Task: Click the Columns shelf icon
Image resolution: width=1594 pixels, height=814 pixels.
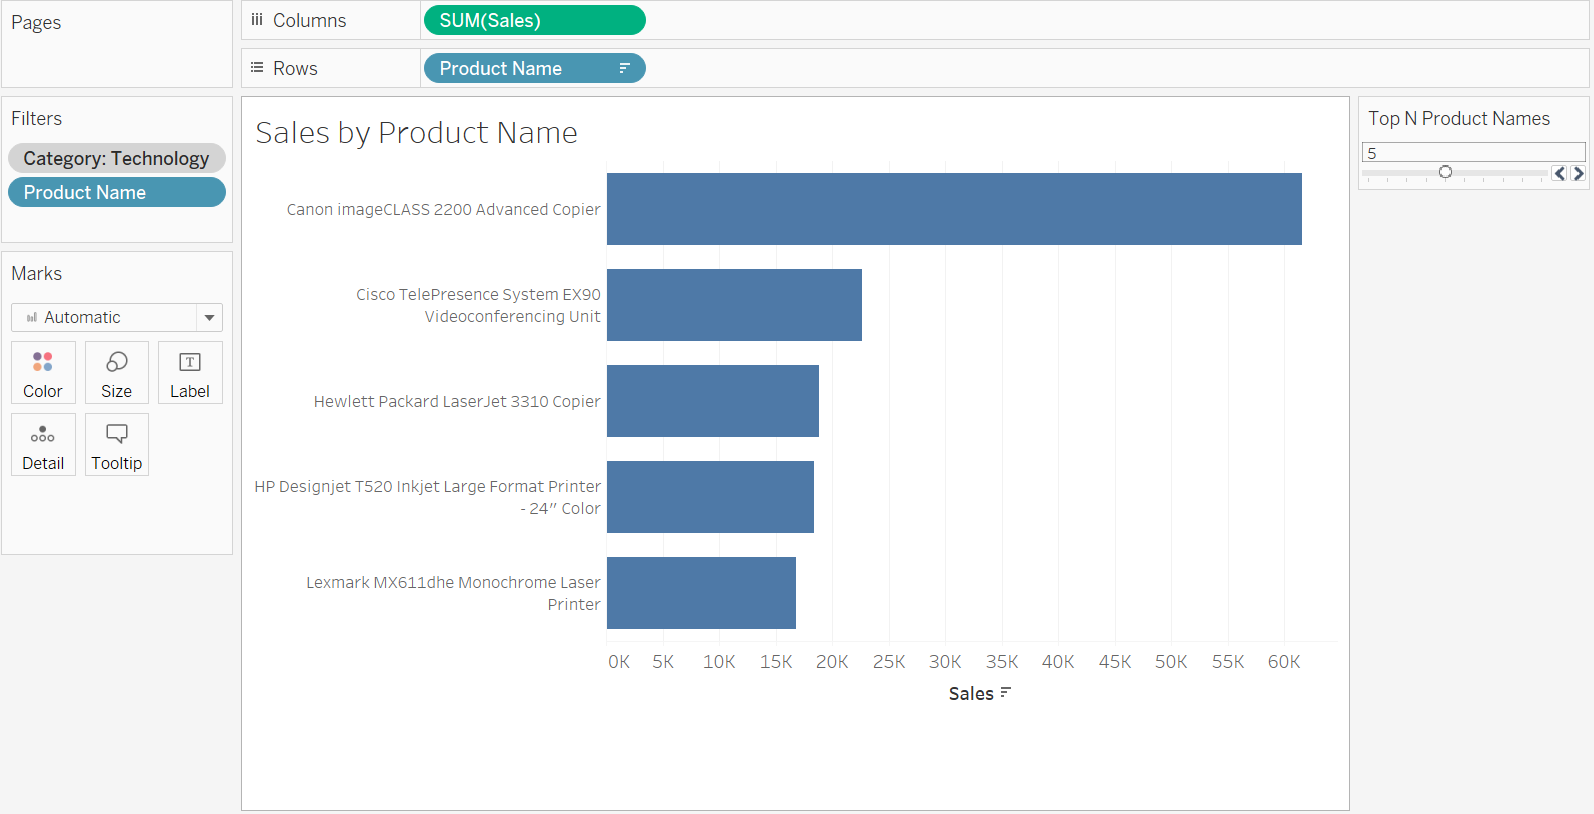Action: click(257, 20)
